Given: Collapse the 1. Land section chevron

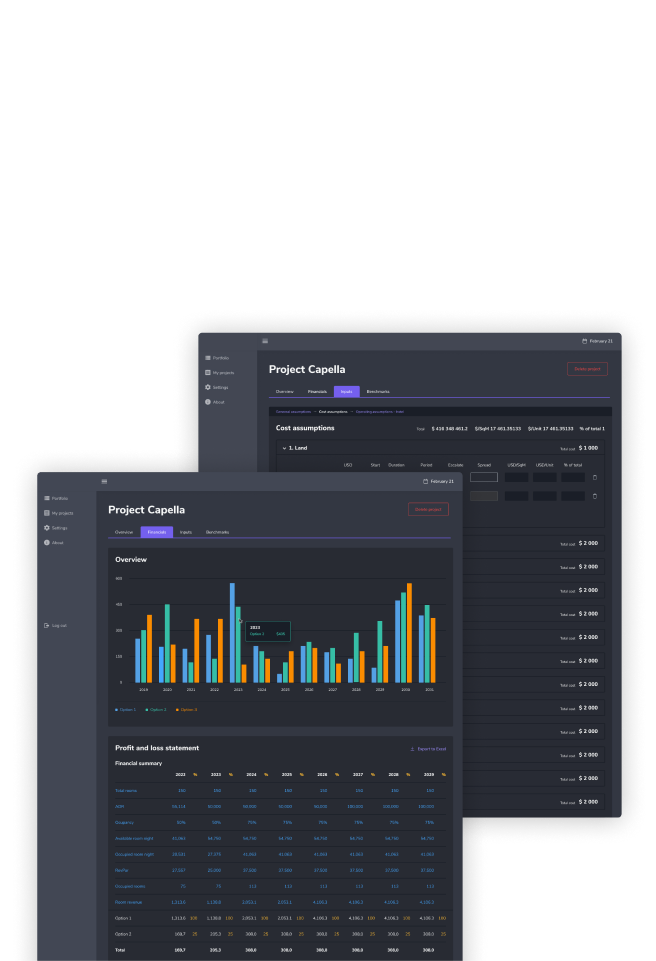Looking at the screenshot, I should 284,448.
